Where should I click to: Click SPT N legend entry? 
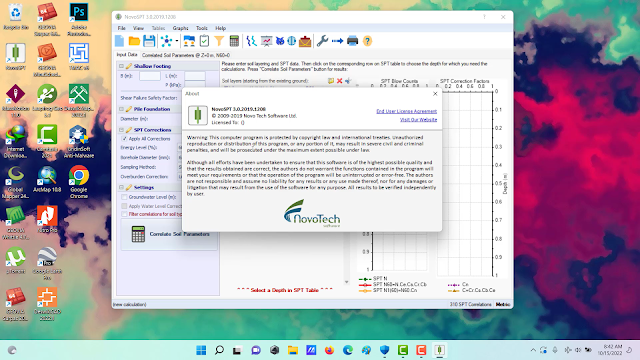pos(373,279)
